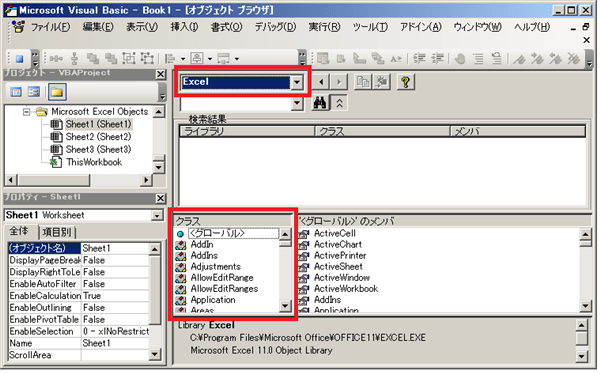Click the comment block icon
This screenshot has width=600, height=374.
[x=478, y=59]
